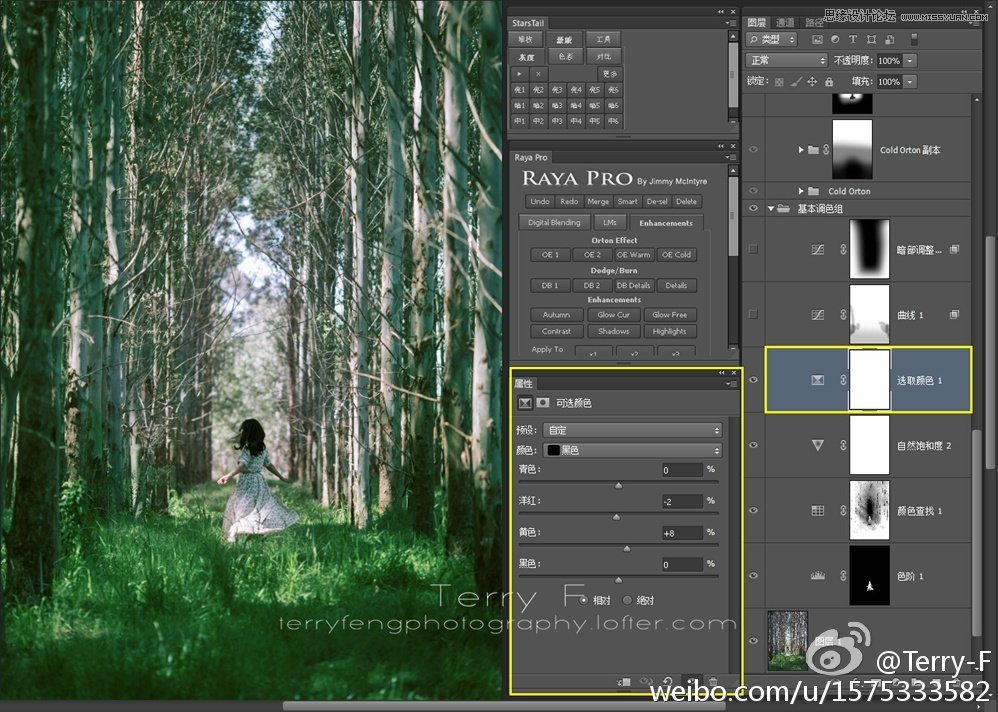Screen dimensions: 998x712
Task: Switch to the 通道 channels tab
Action: click(x=785, y=22)
